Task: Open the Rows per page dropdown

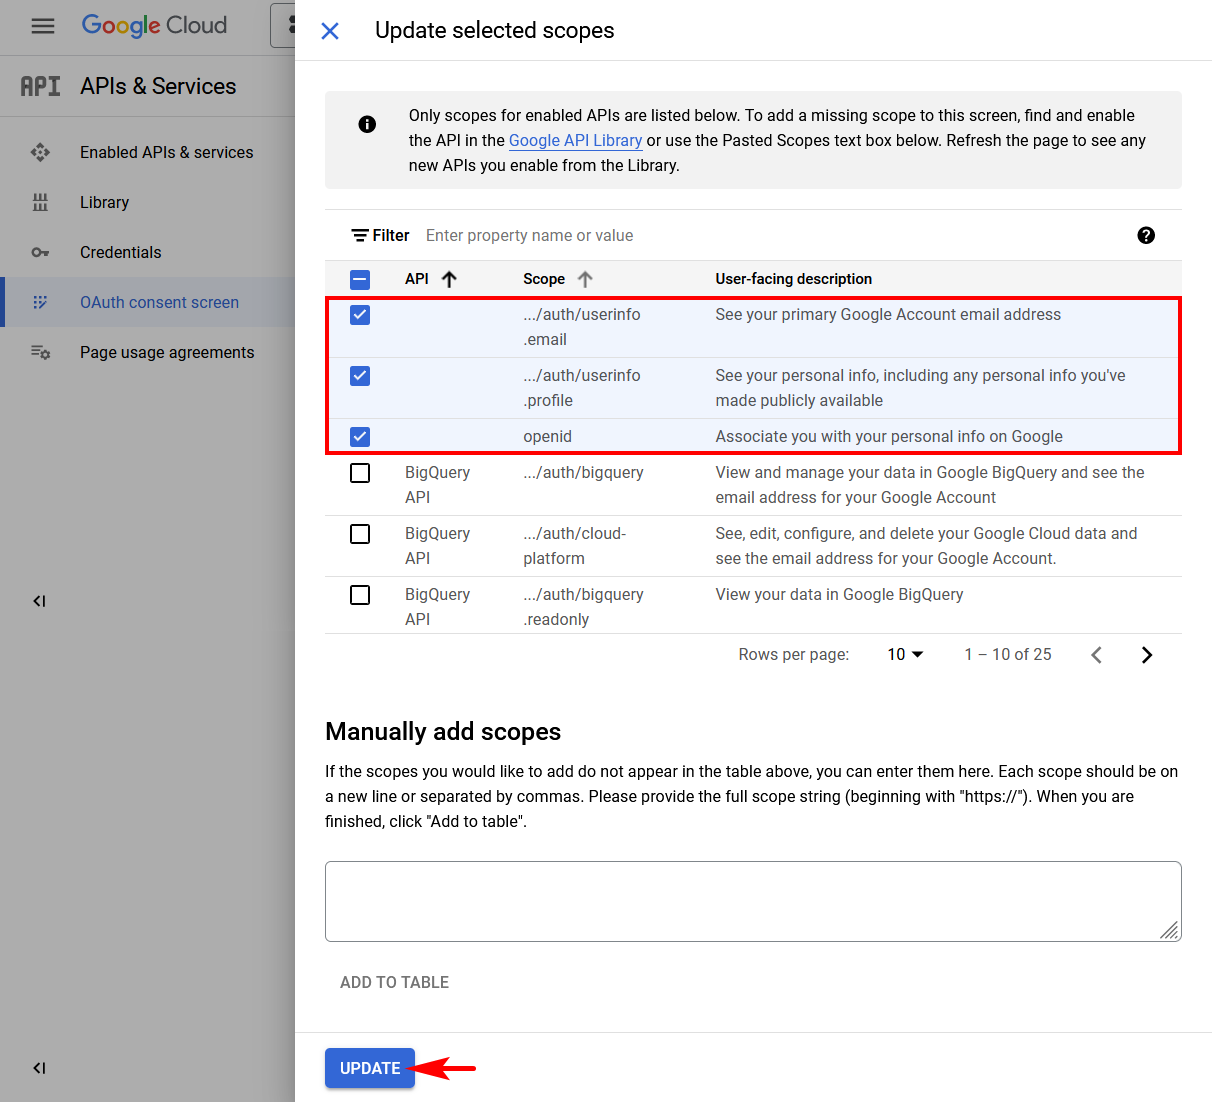Action: (x=903, y=654)
